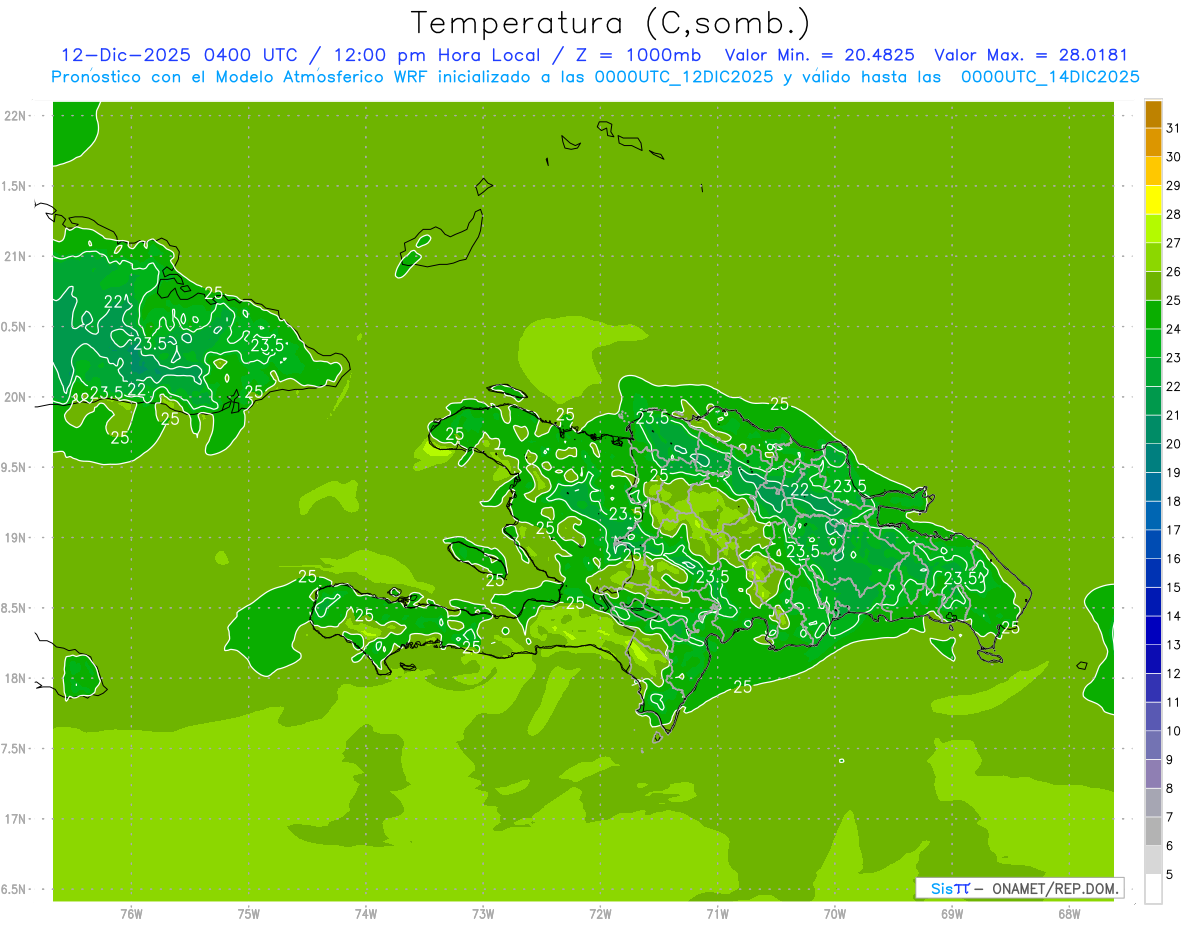Click the 70W longitude axis label
This screenshot has width=1200, height=927.
pyautogui.click(x=834, y=914)
